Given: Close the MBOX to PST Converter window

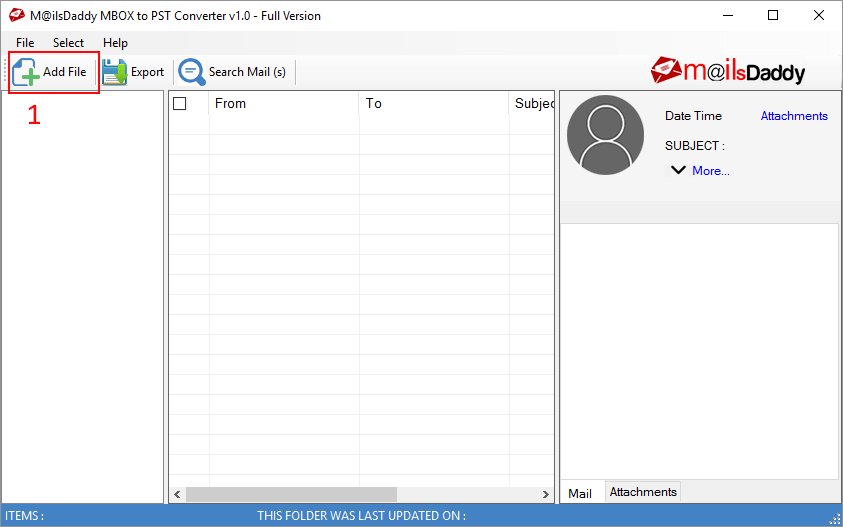Looking at the screenshot, I should [x=819, y=16].
